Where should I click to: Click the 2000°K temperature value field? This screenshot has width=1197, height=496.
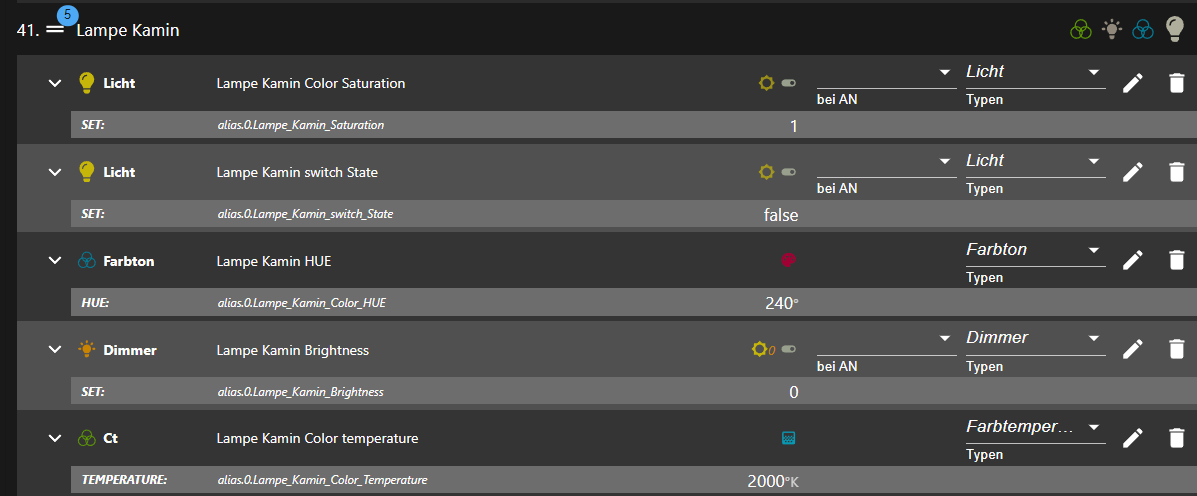coord(772,481)
